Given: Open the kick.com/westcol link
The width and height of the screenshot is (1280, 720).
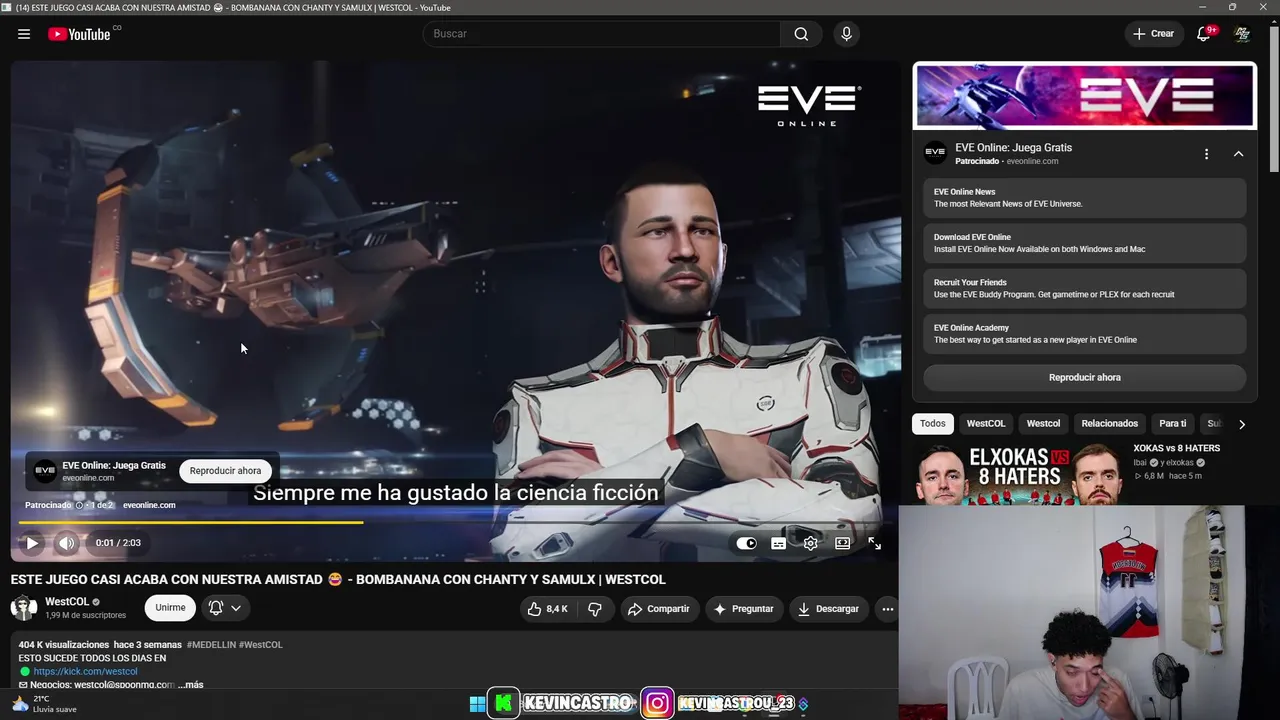Looking at the screenshot, I should 85,671.
